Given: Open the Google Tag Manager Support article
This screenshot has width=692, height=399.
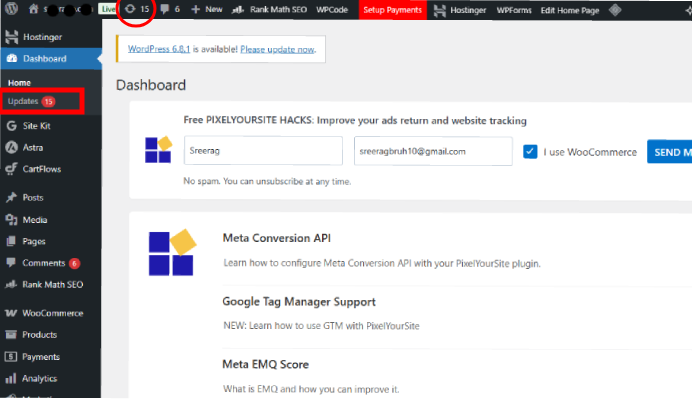Looking at the screenshot, I should (x=299, y=302).
